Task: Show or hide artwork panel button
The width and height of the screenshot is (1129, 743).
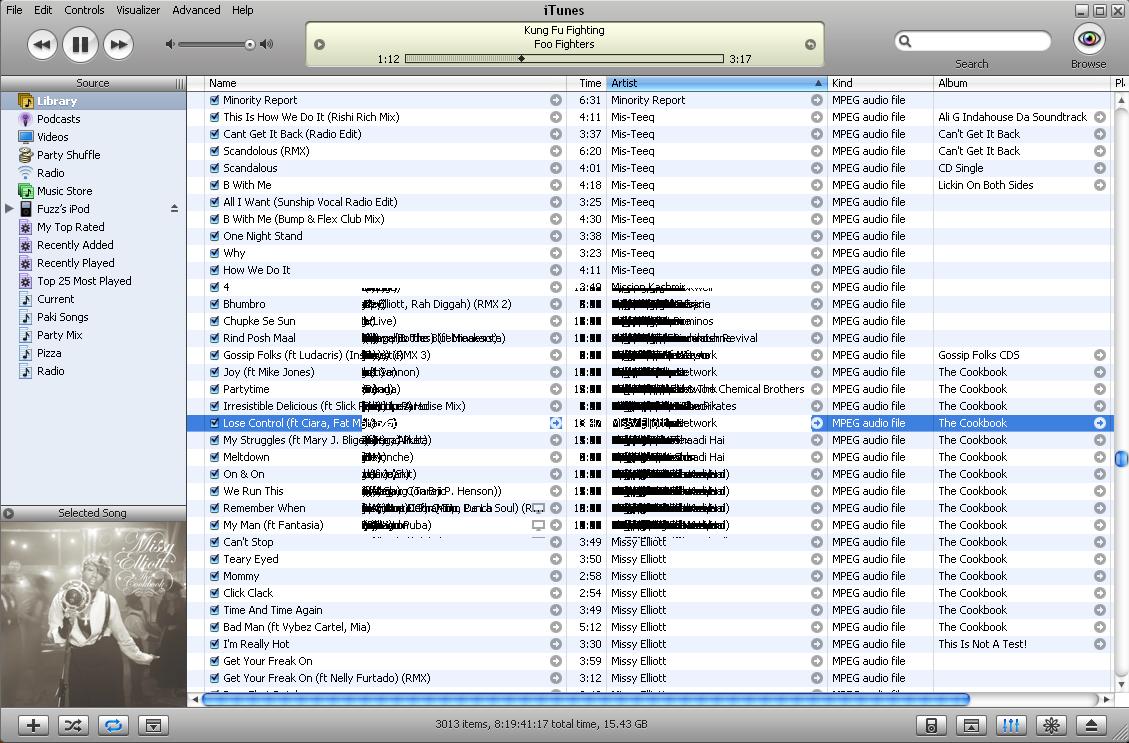Action: pos(153,725)
